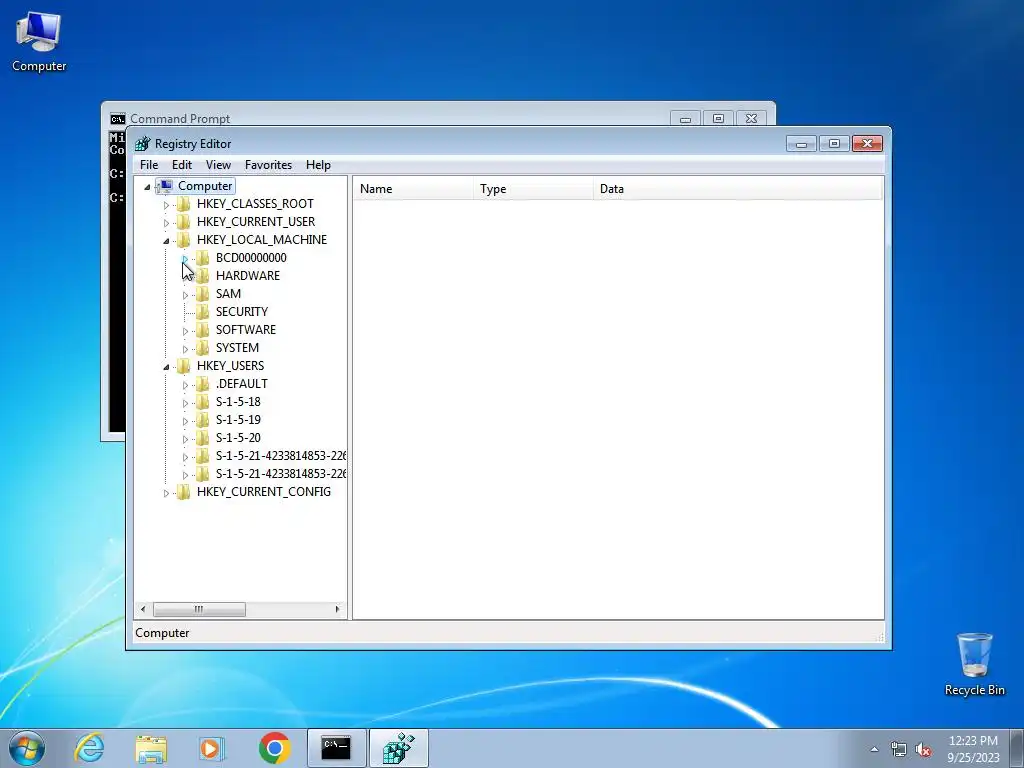Click the Name column header
The image size is (1024, 768).
[413, 189]
